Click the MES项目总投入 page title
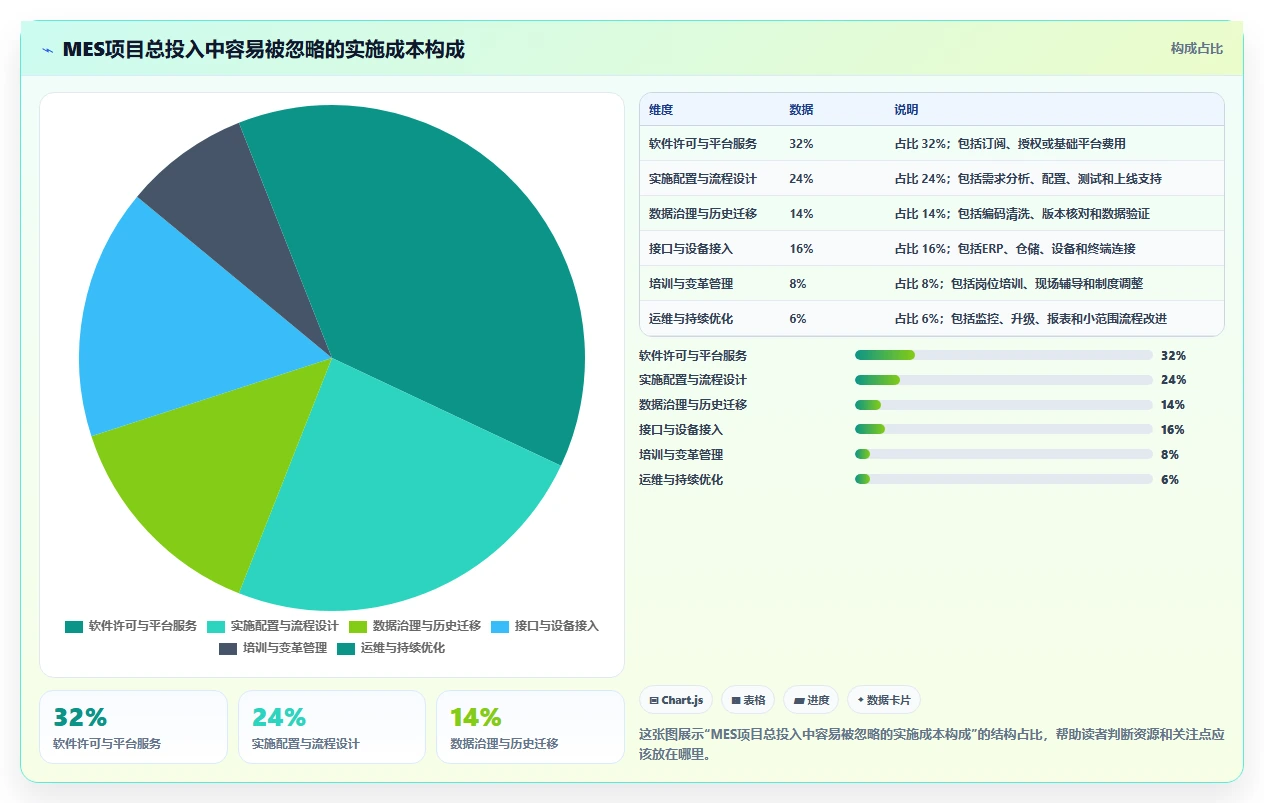The width and height of the screenshot is (1264, 803). [x=263, y=49]
